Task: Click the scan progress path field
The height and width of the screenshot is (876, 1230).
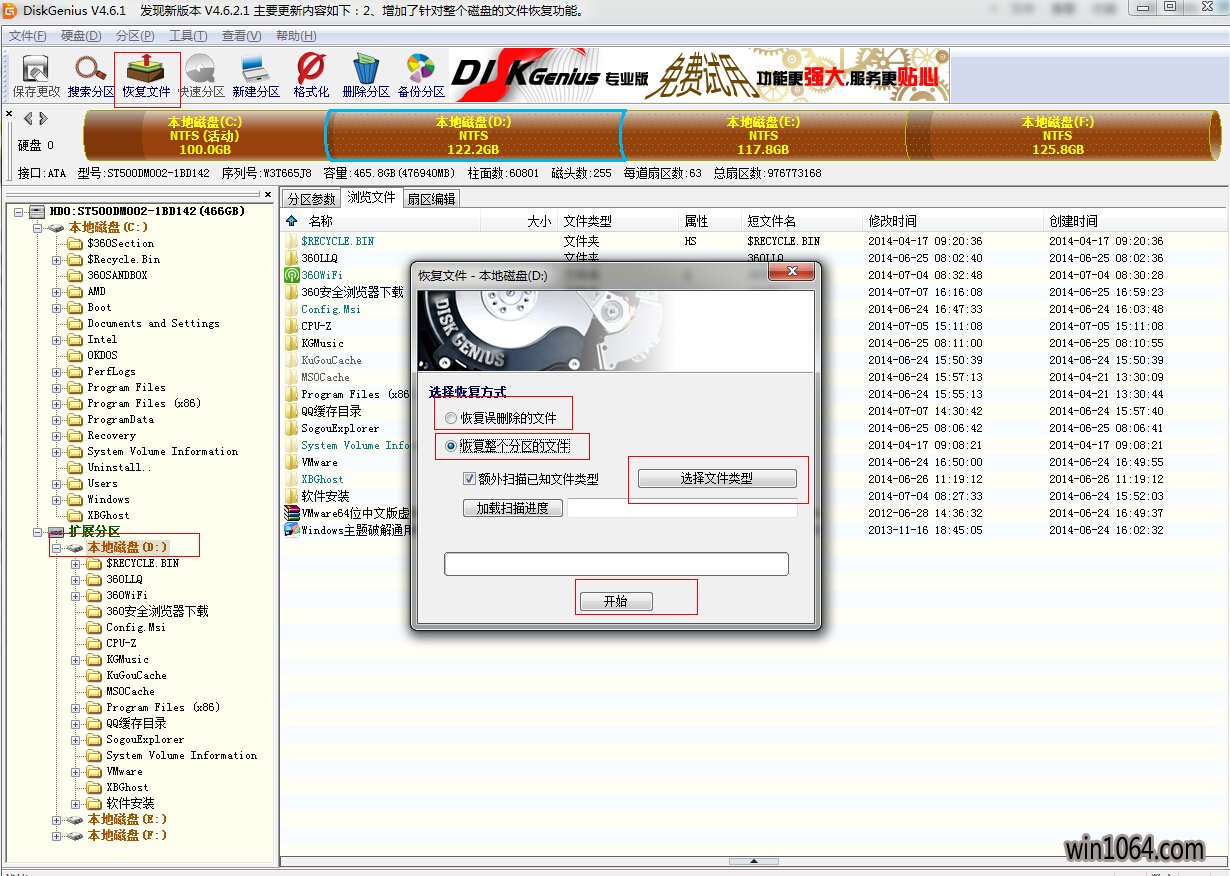Action: coord(683,508)
